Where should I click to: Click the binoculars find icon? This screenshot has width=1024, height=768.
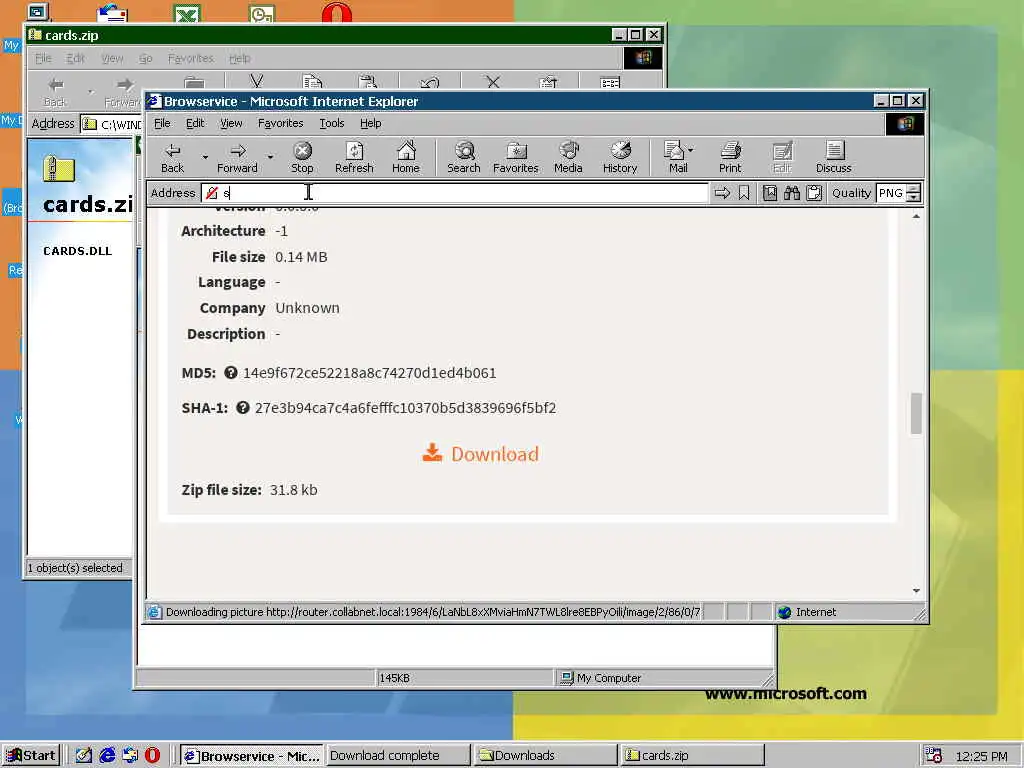tap(792, 193)
